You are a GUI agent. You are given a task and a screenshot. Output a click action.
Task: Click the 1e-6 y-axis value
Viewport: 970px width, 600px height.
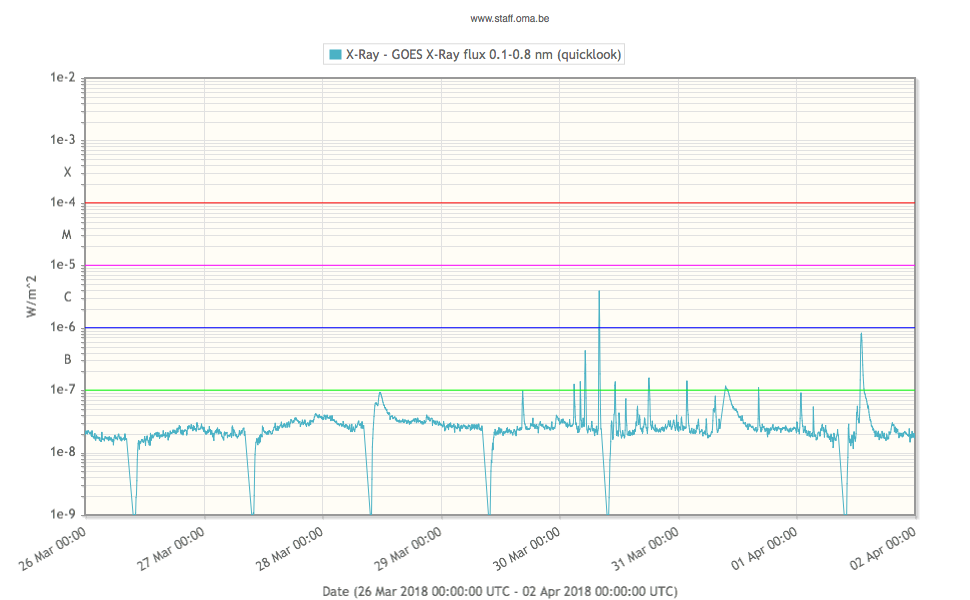(x=62, y=327)
